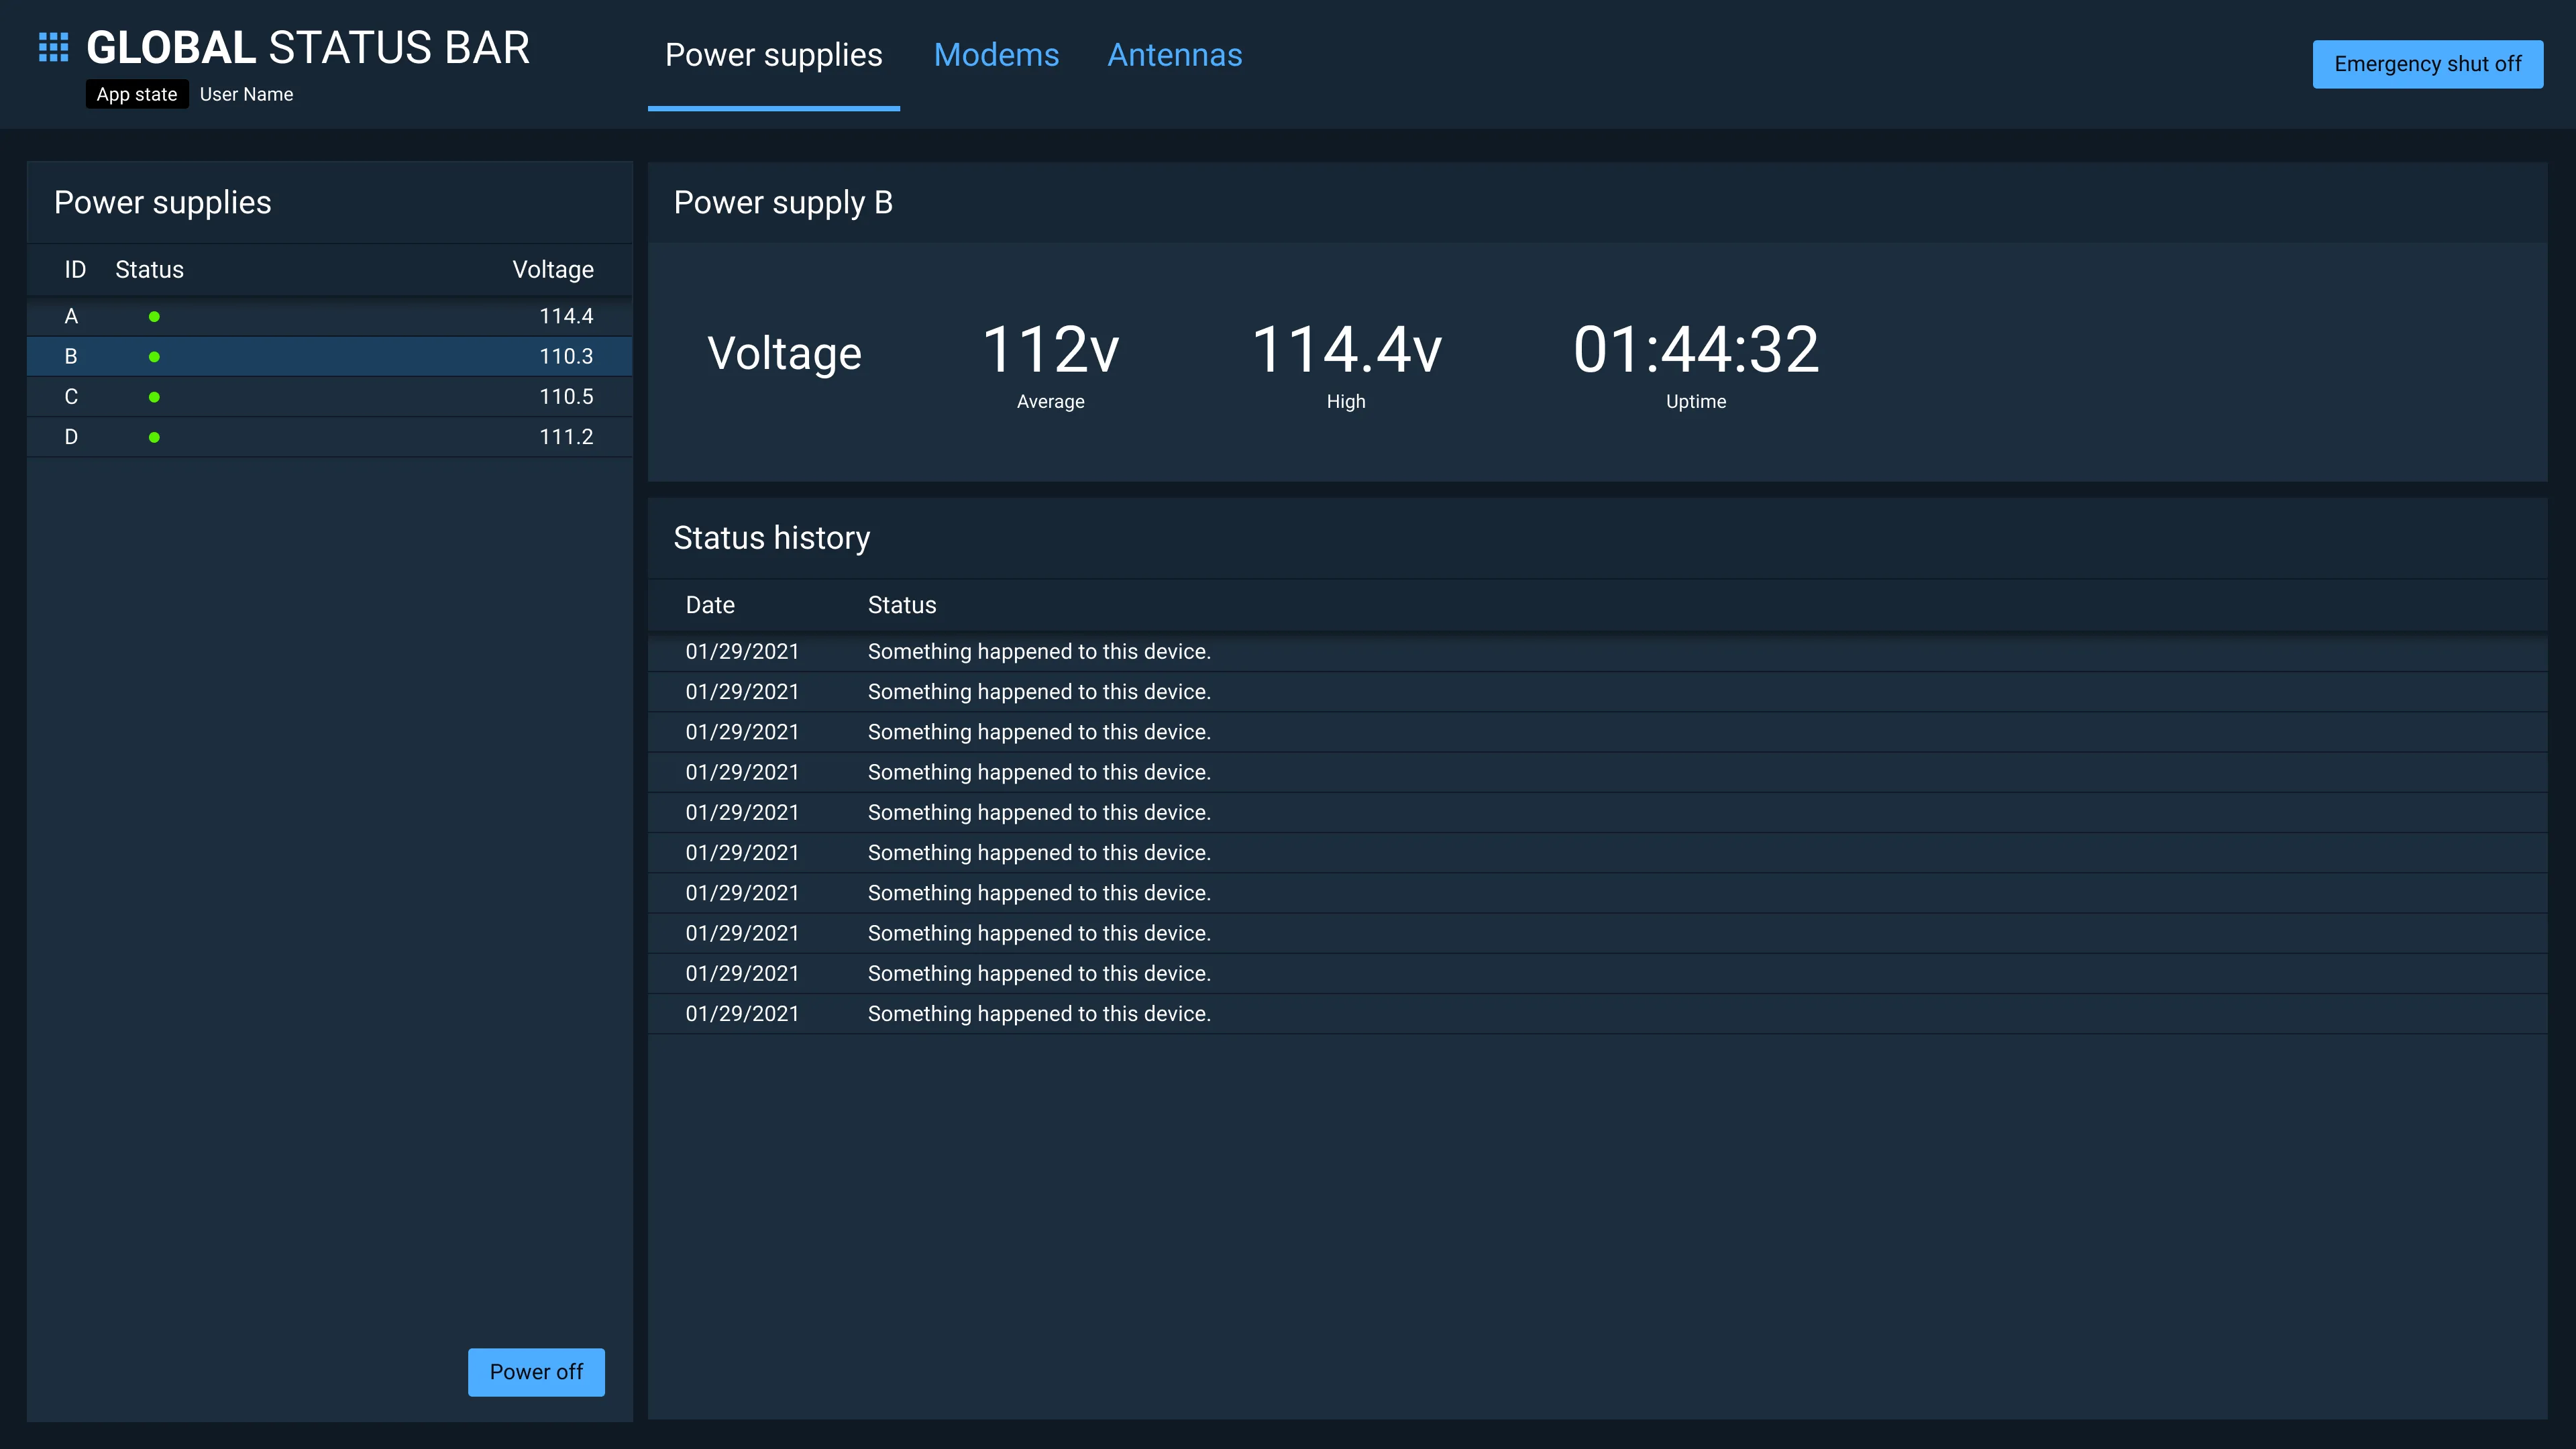Sort the table by Voltage column
This screenshot has width=2576, height=1449.
553,269
